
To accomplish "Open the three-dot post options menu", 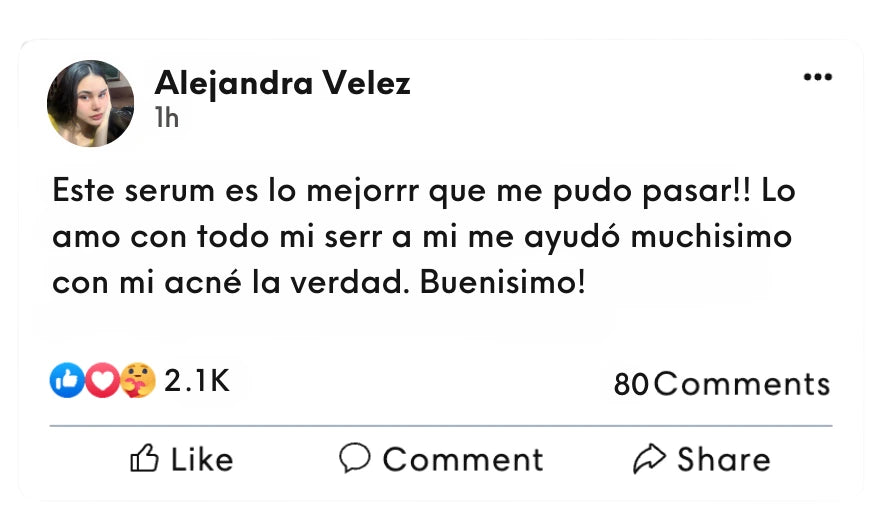I will (817, 78).
